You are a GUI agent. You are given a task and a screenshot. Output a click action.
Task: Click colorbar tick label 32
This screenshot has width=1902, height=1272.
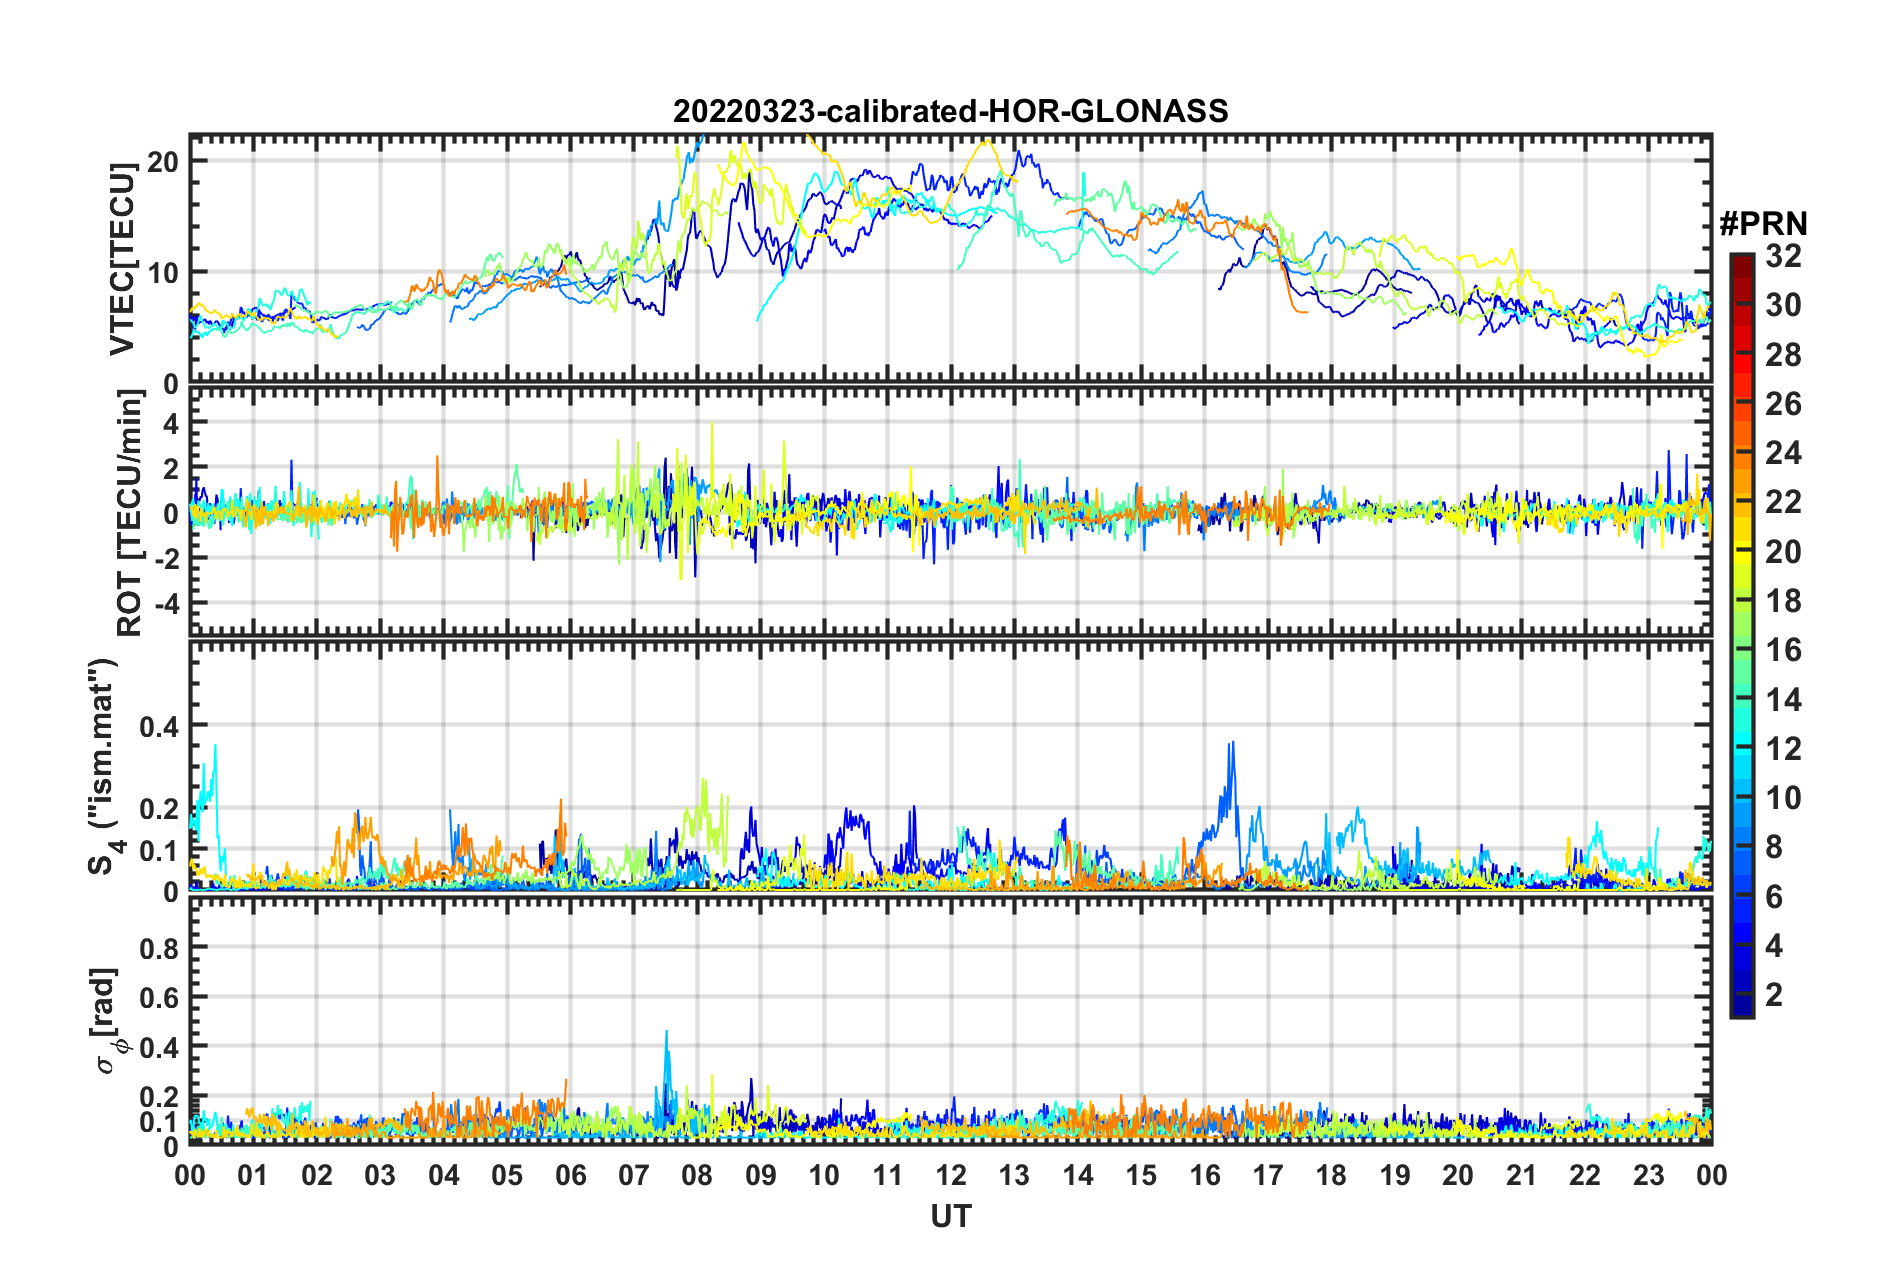coord(1784,256)
